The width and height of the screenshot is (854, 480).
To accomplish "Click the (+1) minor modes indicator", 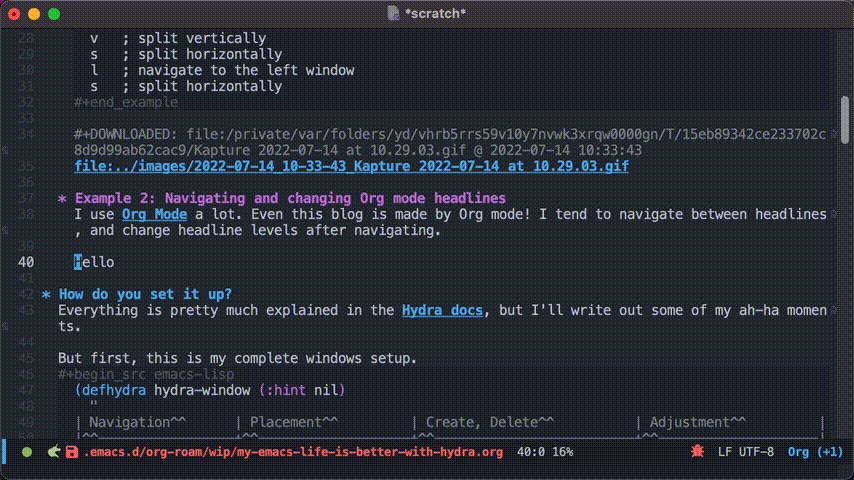I will click(829, 452).
